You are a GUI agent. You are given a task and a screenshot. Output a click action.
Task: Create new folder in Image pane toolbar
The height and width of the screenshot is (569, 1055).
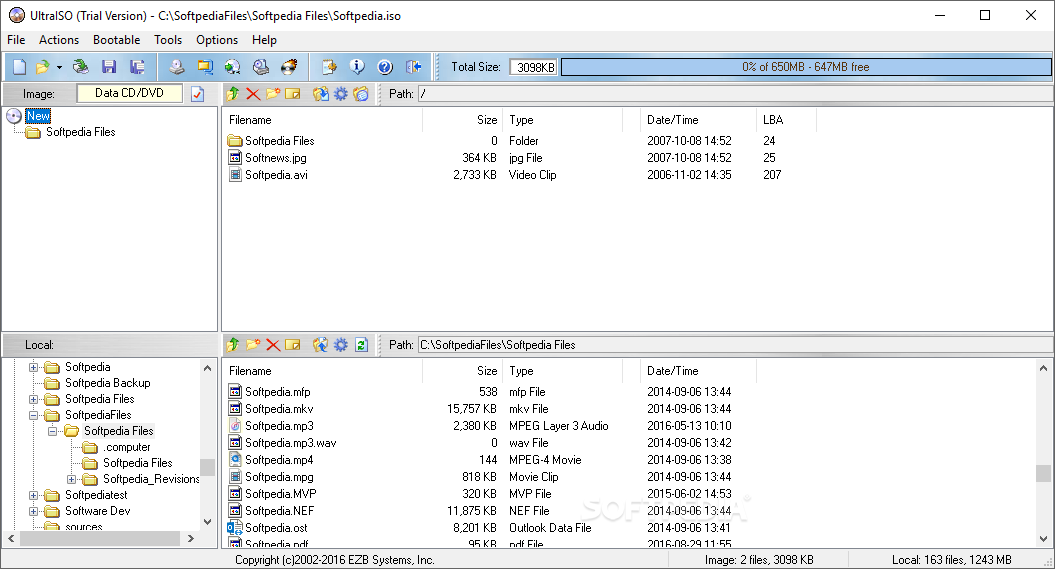tap(272, 93)
